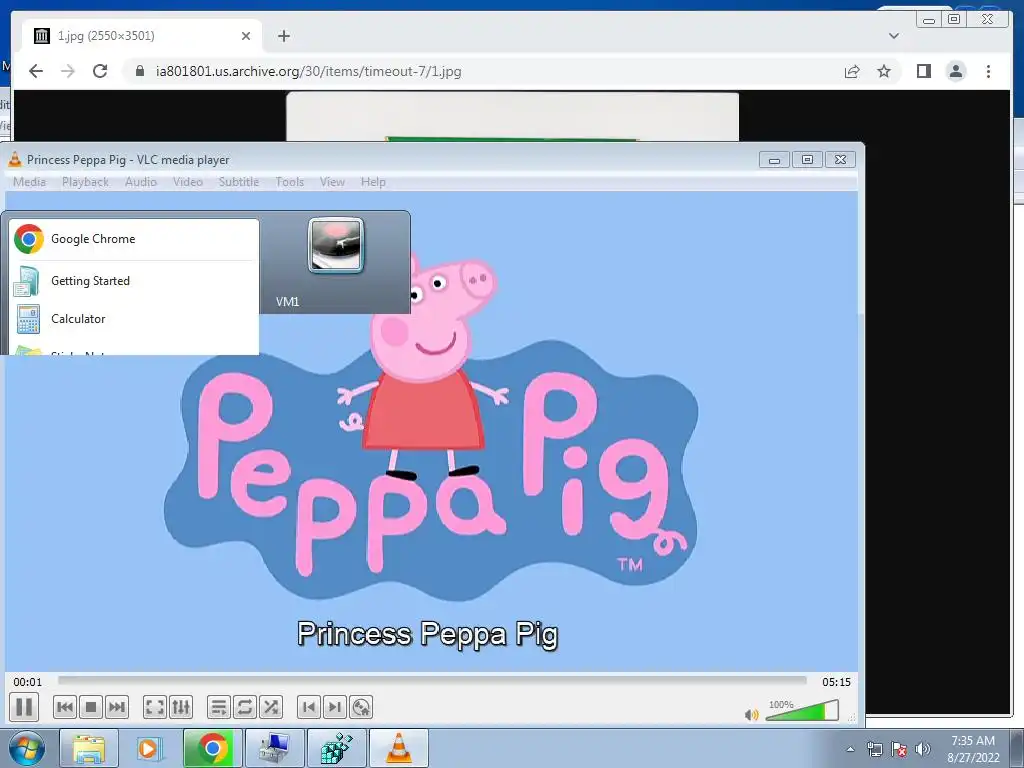Open the Registry Editor cubes taskbar icon
1024x768 pixels.
click(336, 748)
